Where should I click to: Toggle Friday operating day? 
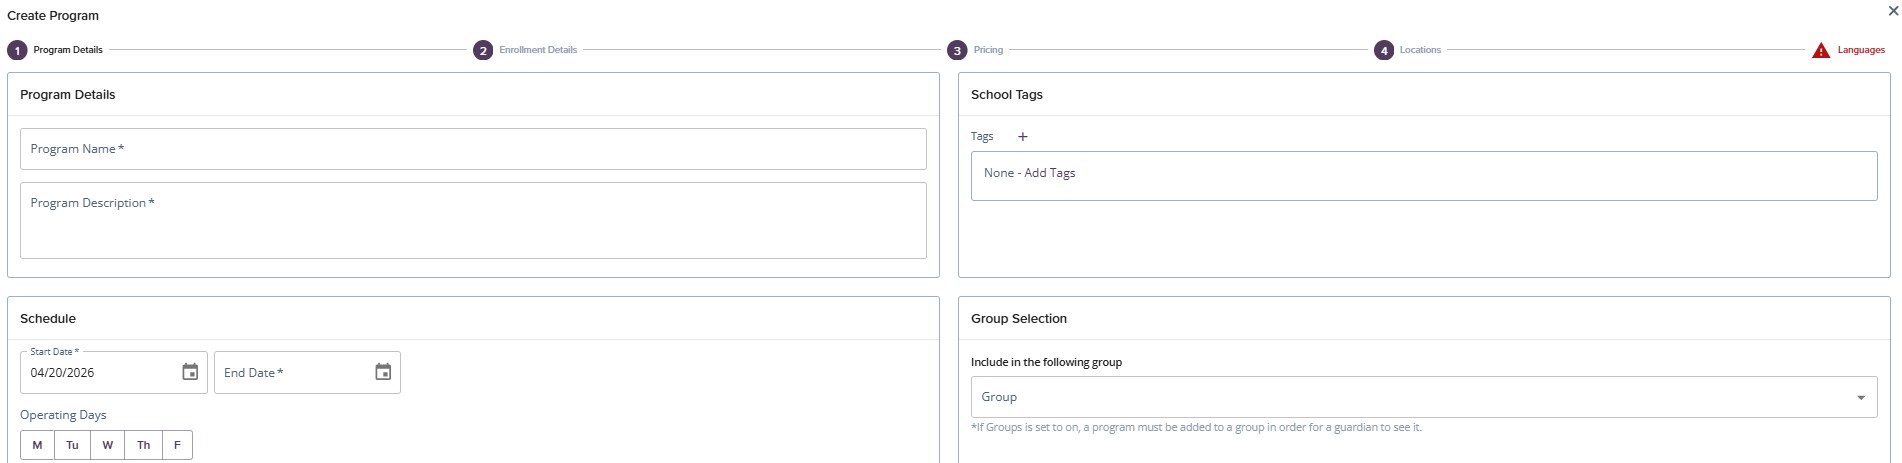pos(177,445)
